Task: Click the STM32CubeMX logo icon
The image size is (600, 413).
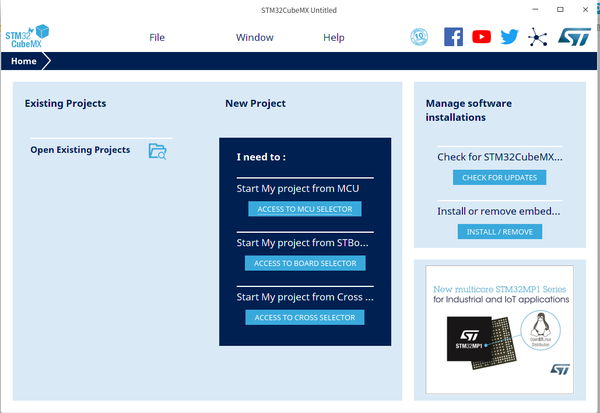Action: pos(27,36)
